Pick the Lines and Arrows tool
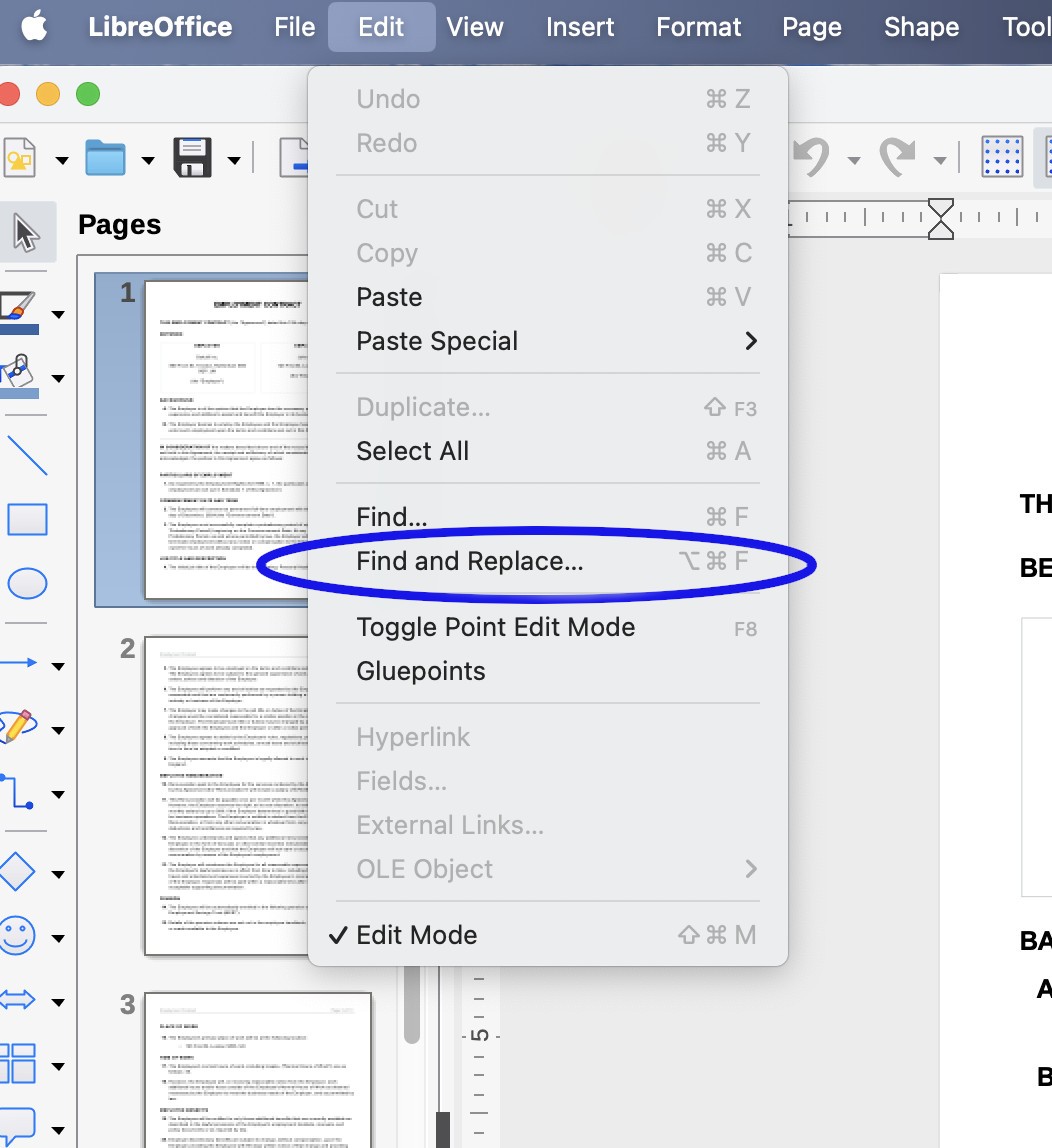The width and height of the screenshot is (1052, 1148). click(x=20, y=663)
